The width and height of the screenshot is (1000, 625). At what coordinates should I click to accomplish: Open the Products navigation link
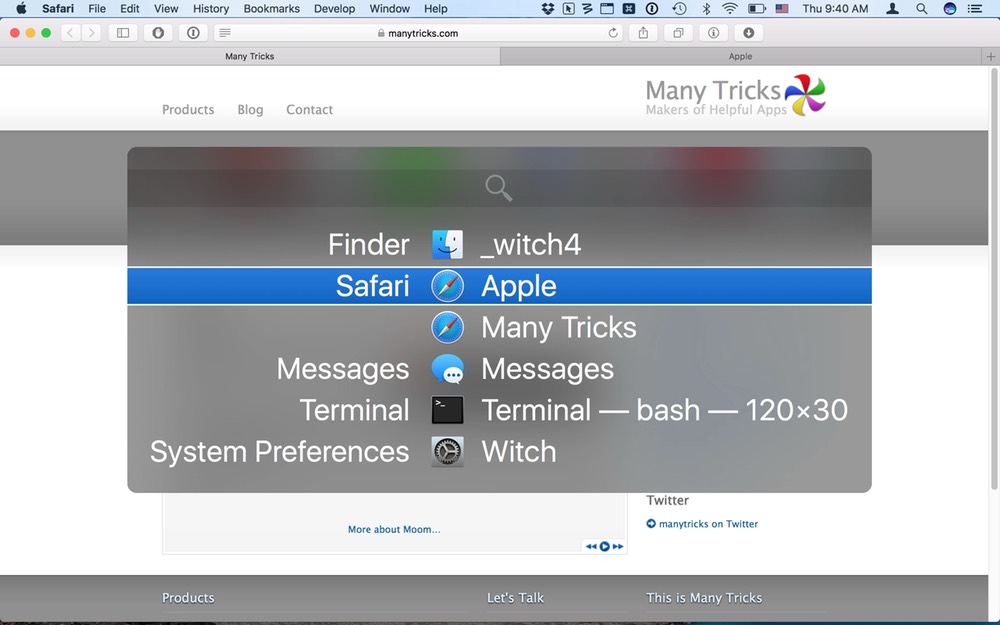[188, 110]
